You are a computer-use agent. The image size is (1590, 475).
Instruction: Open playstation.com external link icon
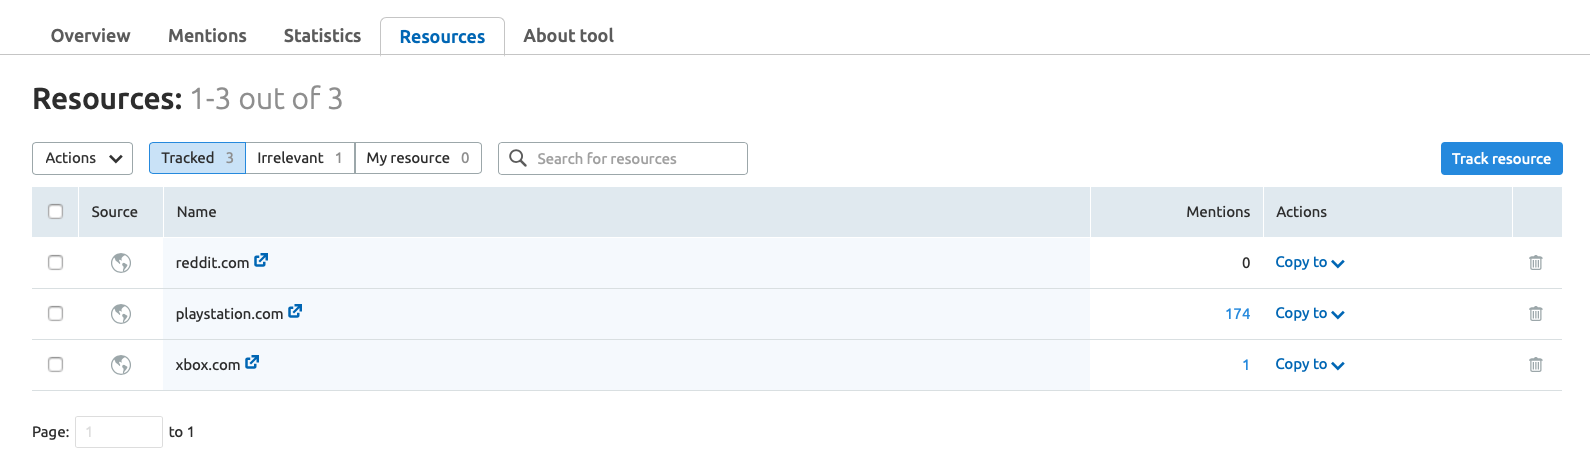point(295,311)
